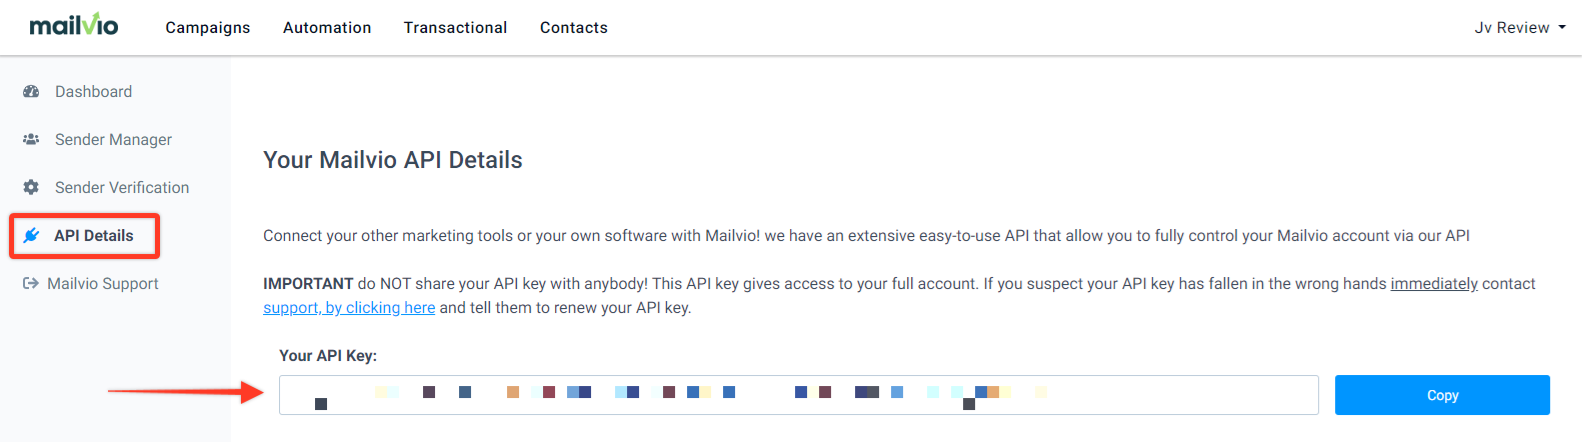This screenshot has width=1582, height=442.
Task: Open the Automation menu
Action: [x=327, y=28]
